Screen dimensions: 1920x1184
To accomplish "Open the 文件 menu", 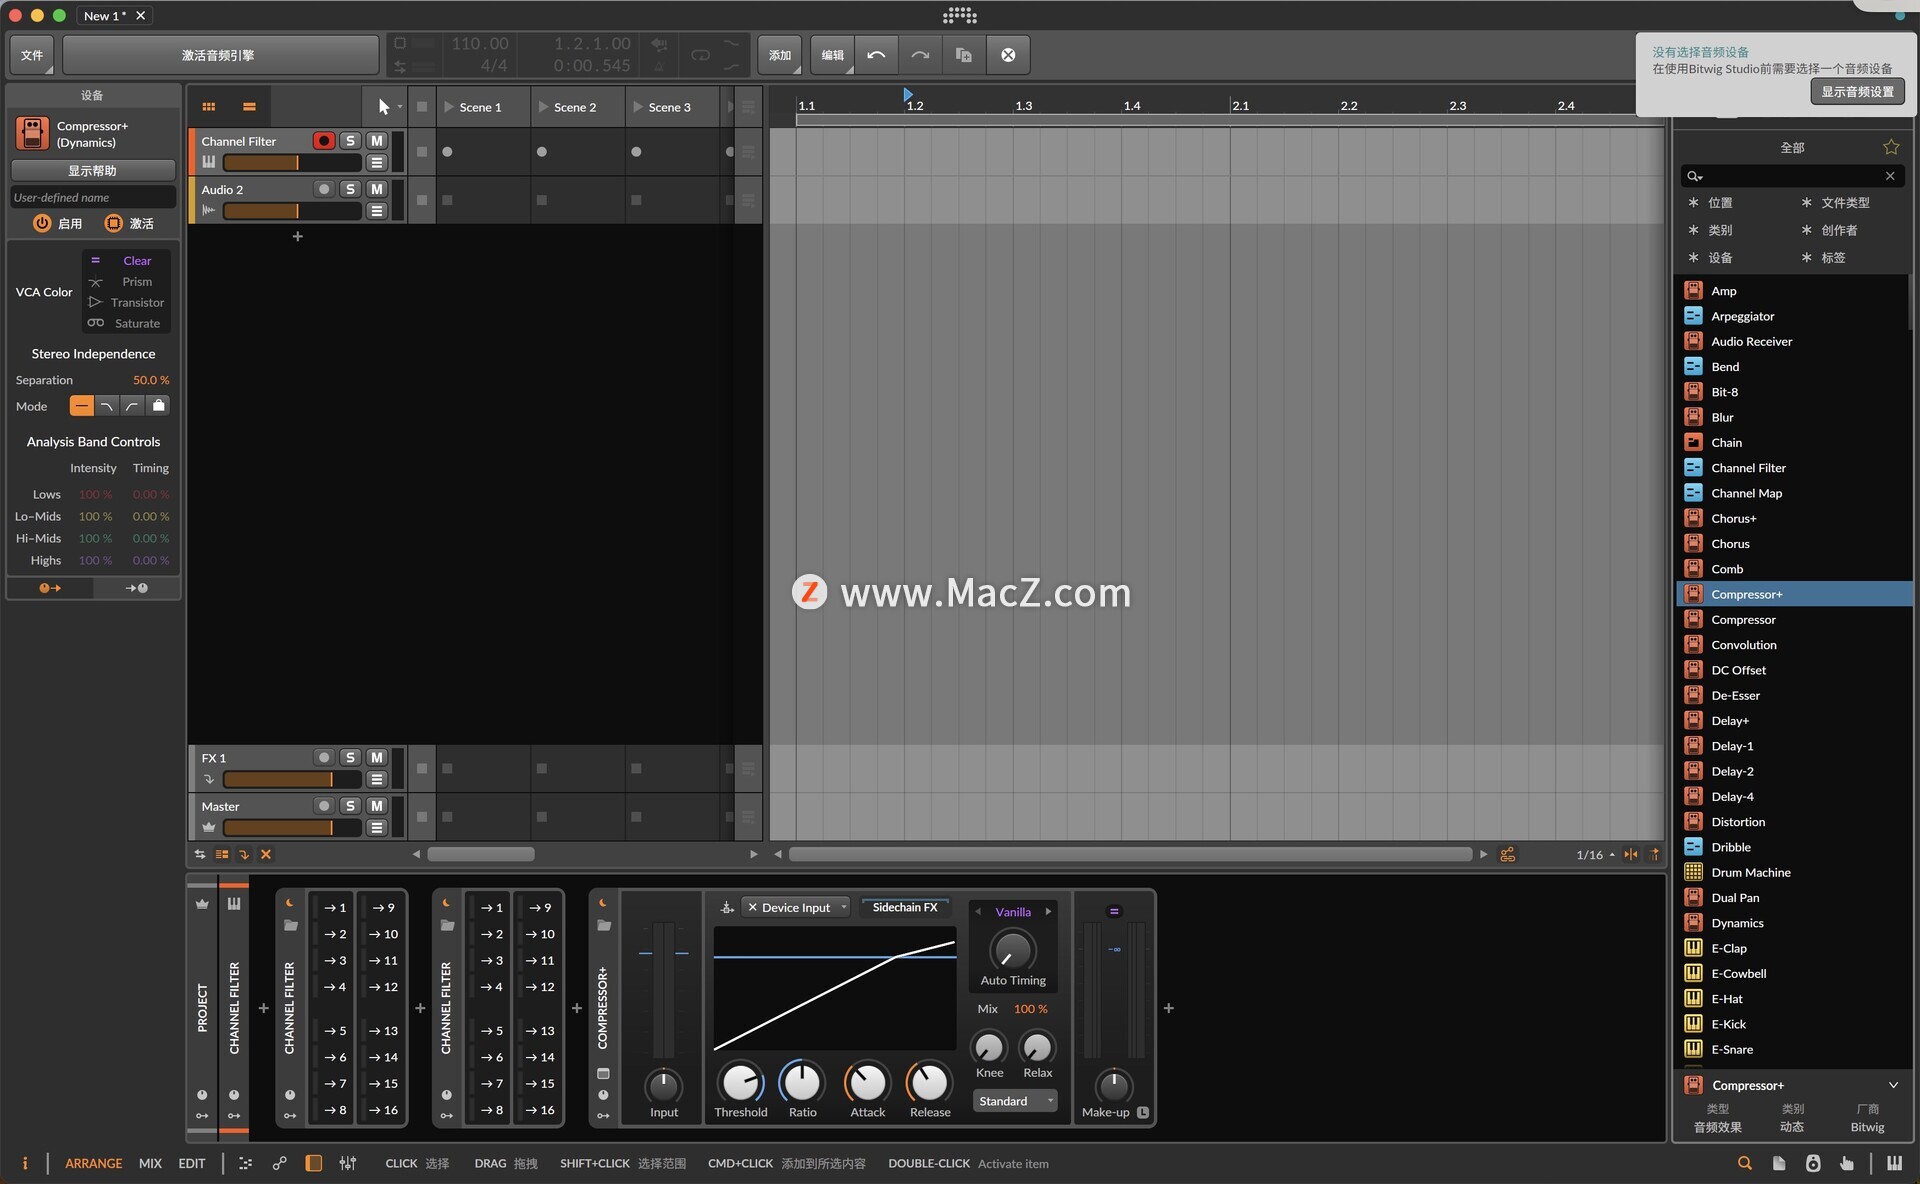I will click(32, 55).
